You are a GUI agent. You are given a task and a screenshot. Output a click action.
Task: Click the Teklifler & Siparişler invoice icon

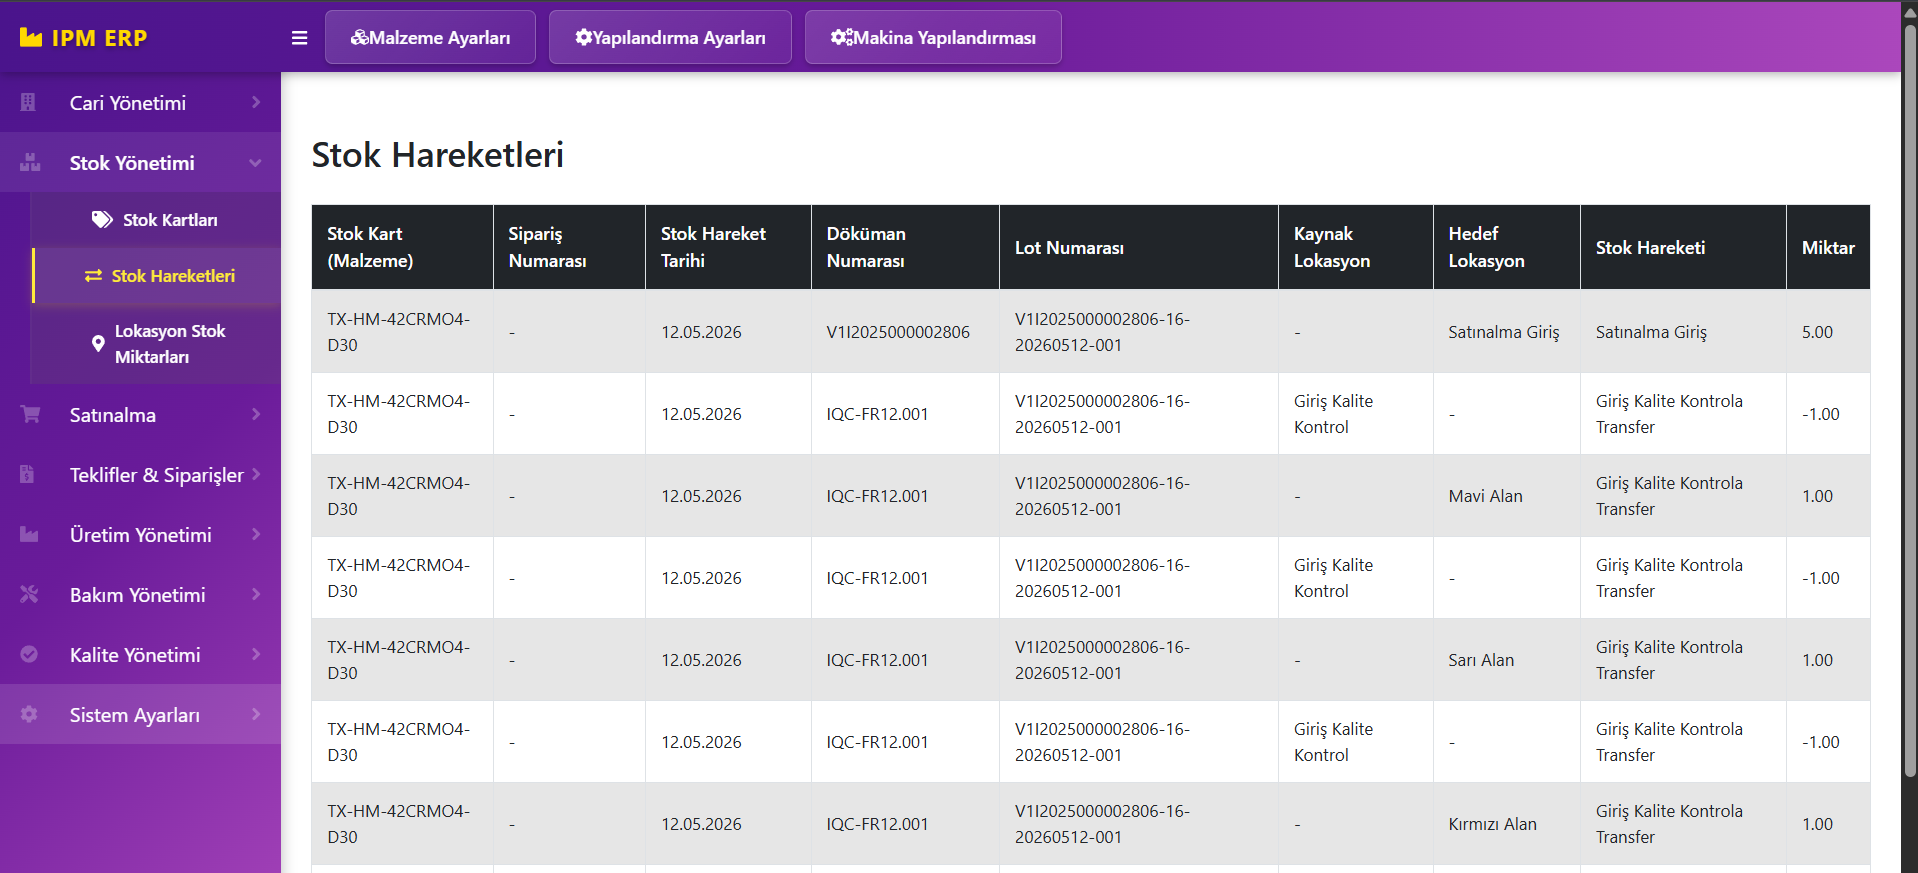tap(27, 474)
